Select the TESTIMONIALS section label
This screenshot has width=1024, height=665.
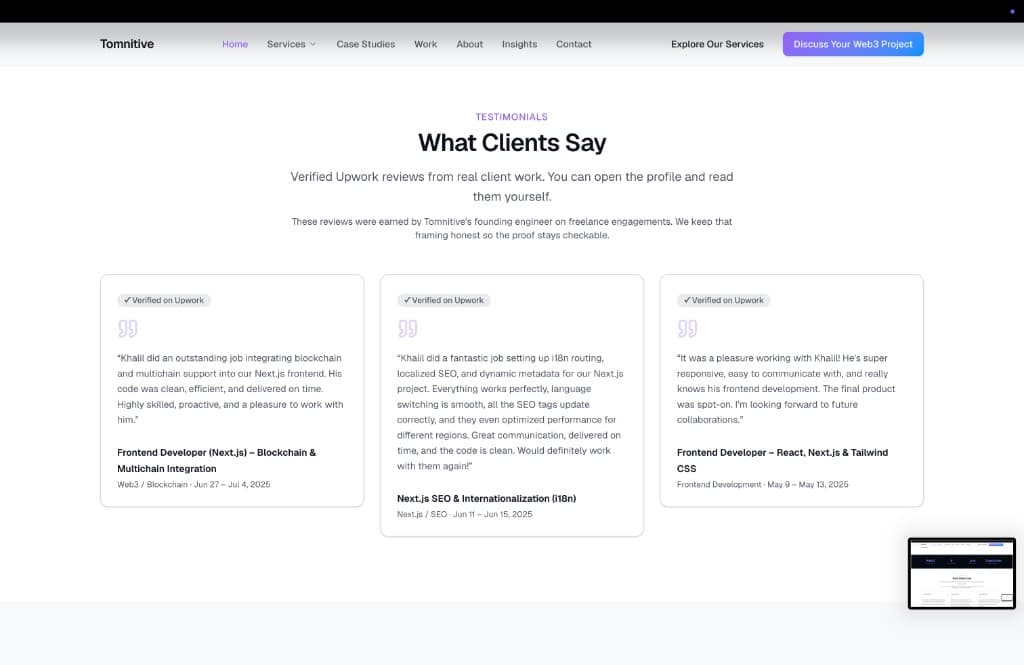coord(512,117)
